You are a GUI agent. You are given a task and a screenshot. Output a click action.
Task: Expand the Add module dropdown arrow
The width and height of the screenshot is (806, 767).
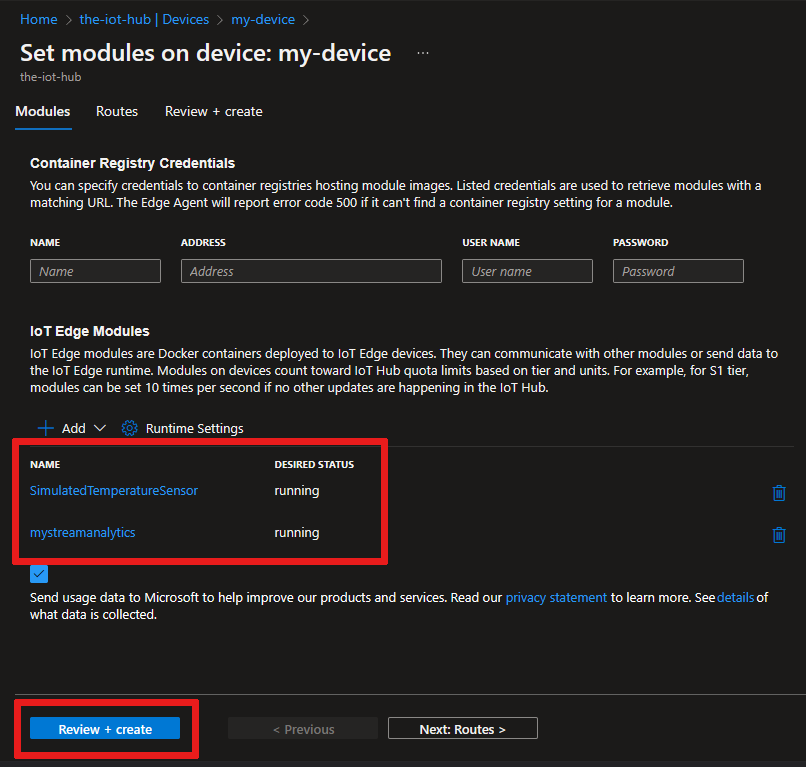[x=99, y=428]
